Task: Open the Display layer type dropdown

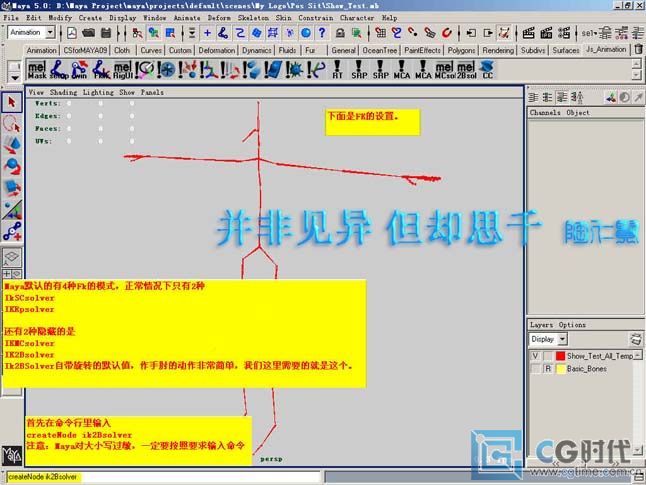Action: point(548,339)
